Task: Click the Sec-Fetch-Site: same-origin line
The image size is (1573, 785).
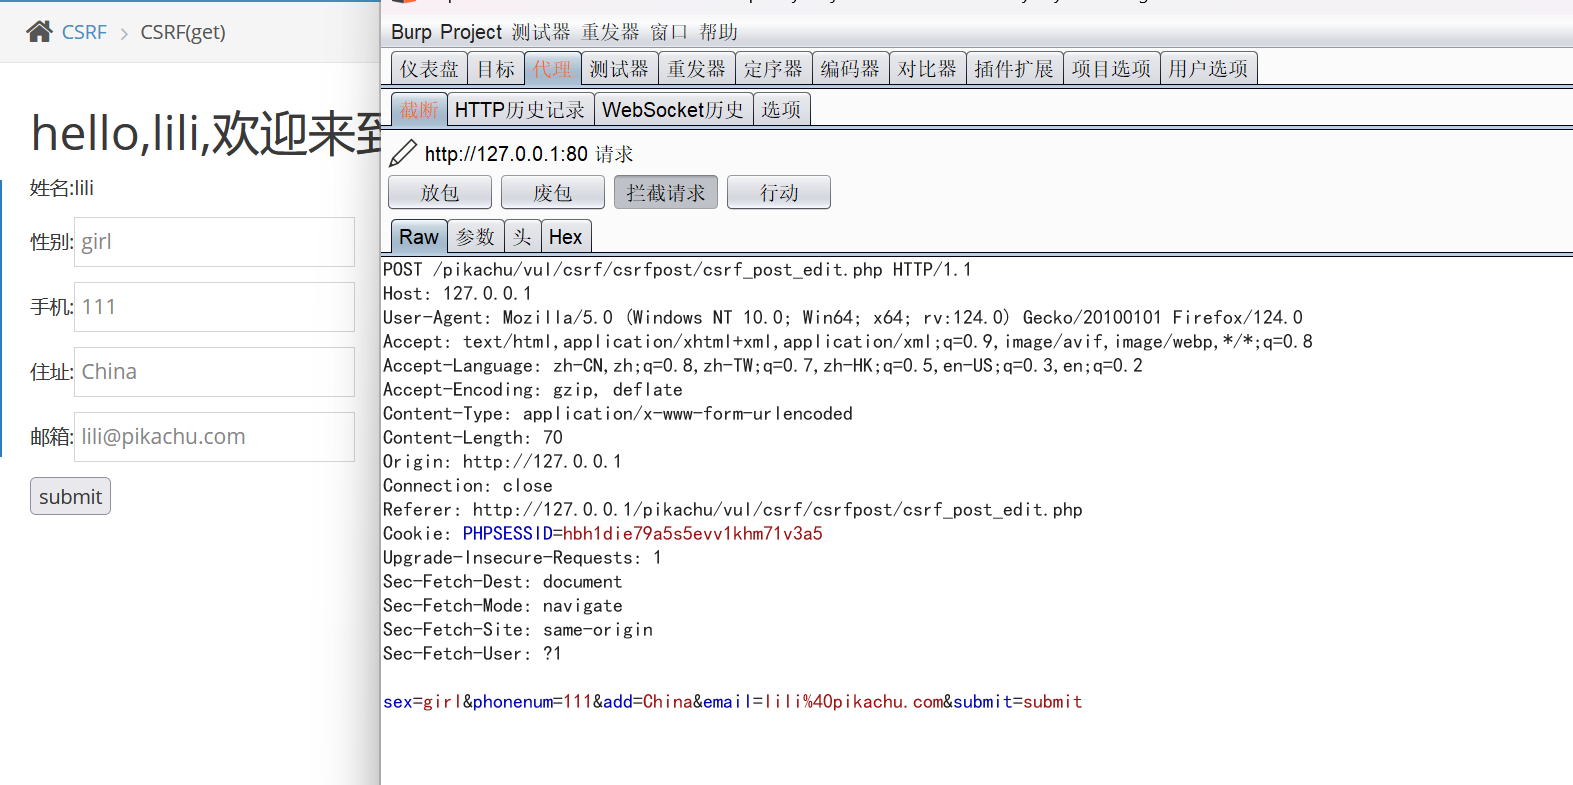Action: click(x=518, y=630)
